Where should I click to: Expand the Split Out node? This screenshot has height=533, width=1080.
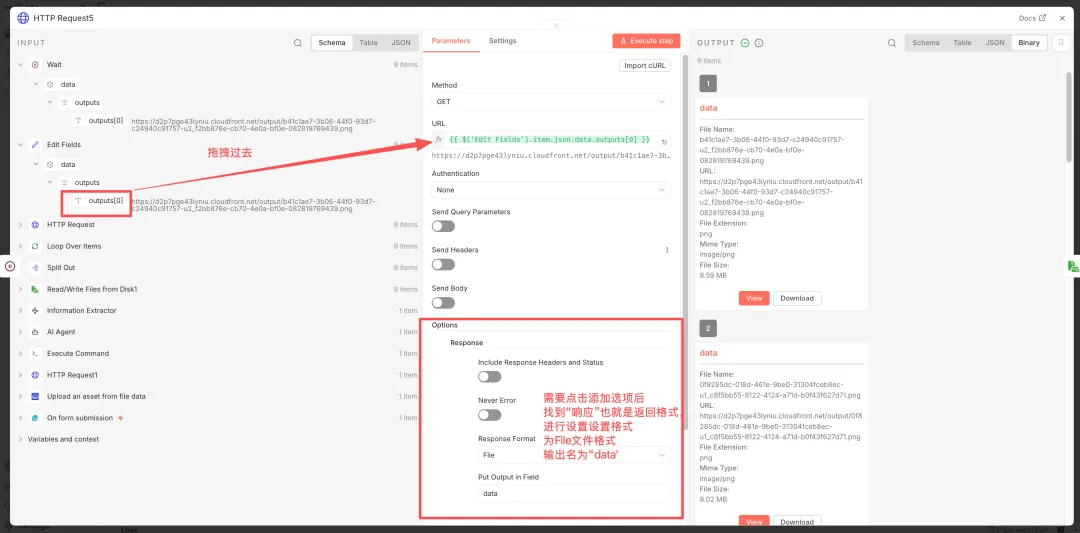(21, 267)
